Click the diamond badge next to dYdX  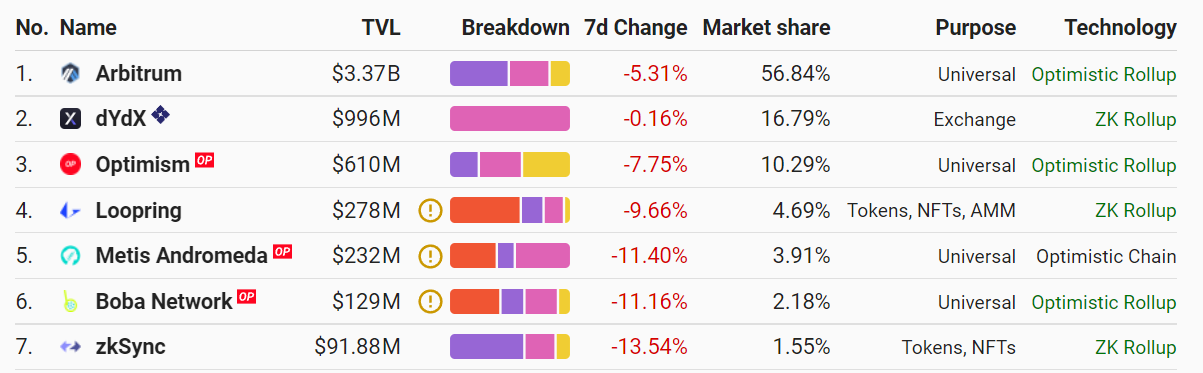(x=161, y=116)
